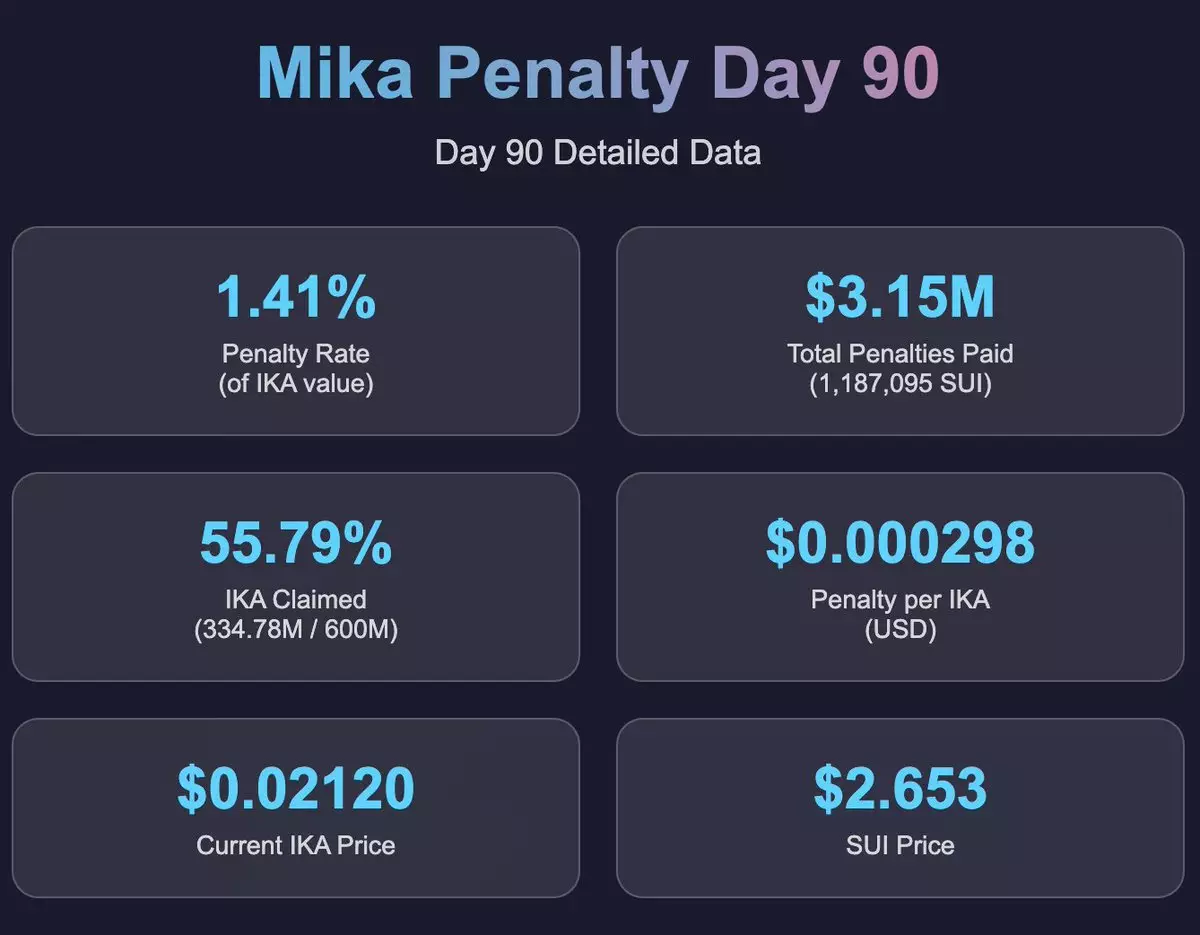This screenshot has height=935, width=1200.
Task: Click the $3.15M total penalties figure
Action: click(x=900, y=296)
